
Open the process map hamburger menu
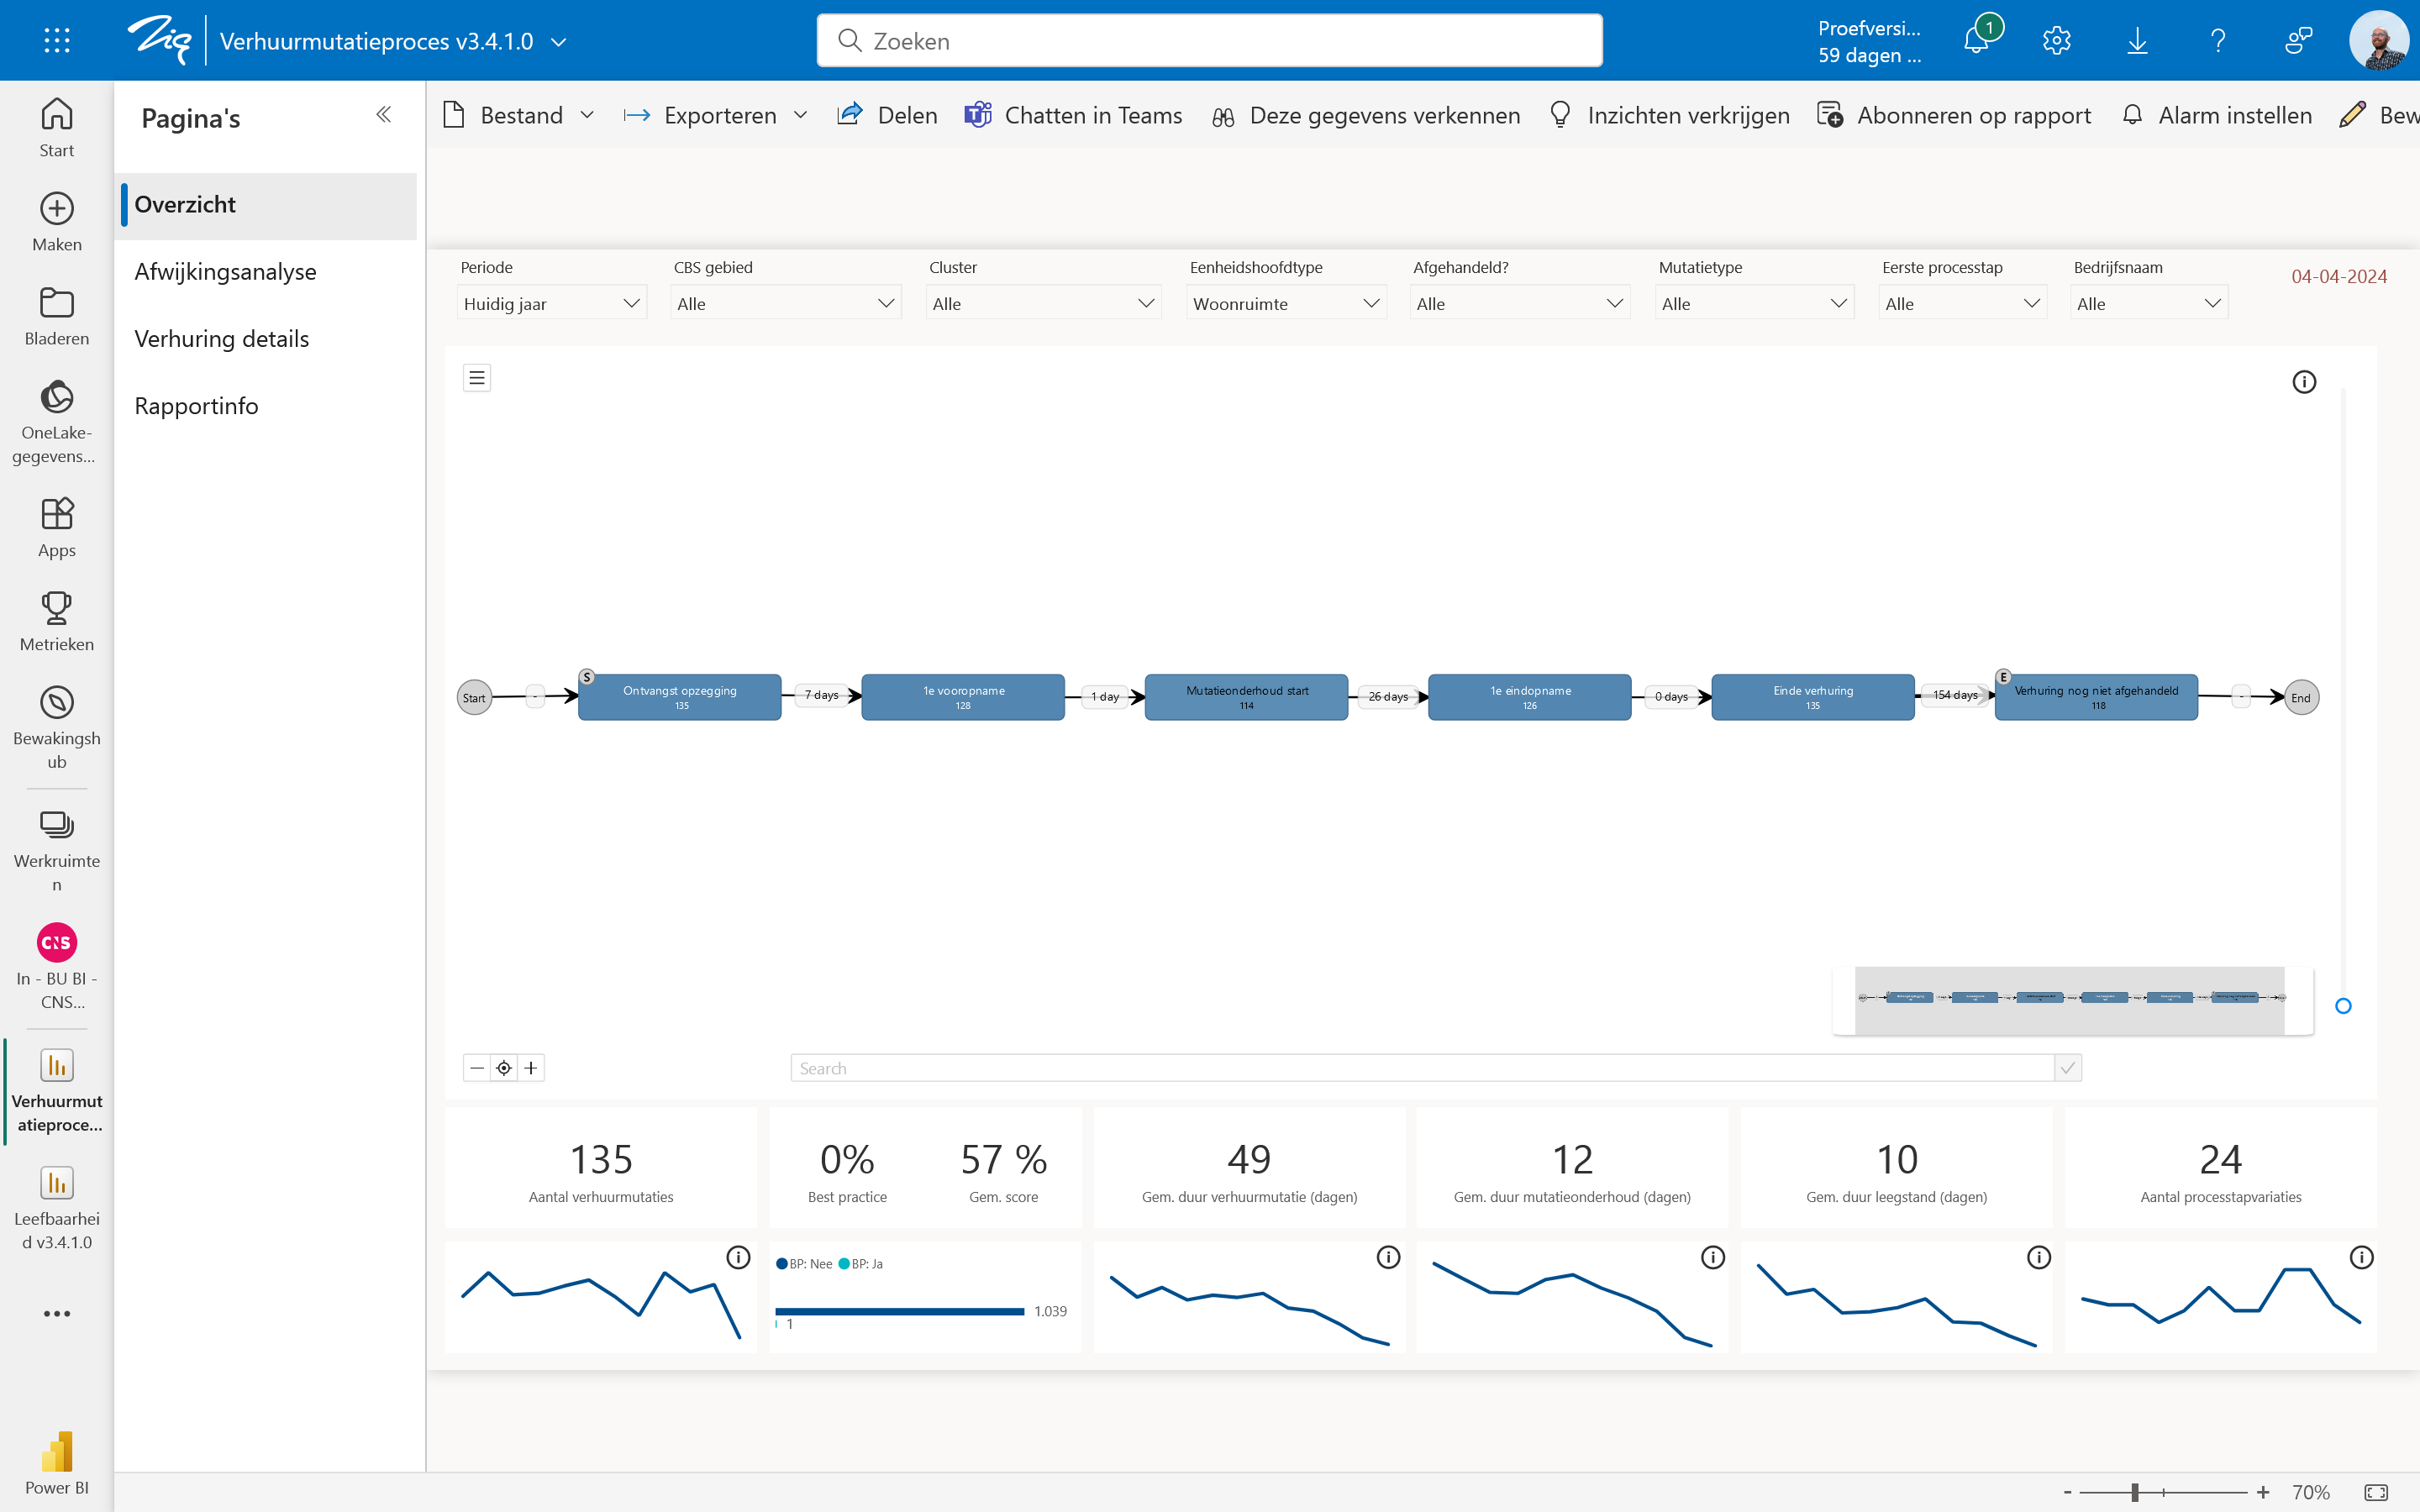pyautogui.click(x=477, y=378)
